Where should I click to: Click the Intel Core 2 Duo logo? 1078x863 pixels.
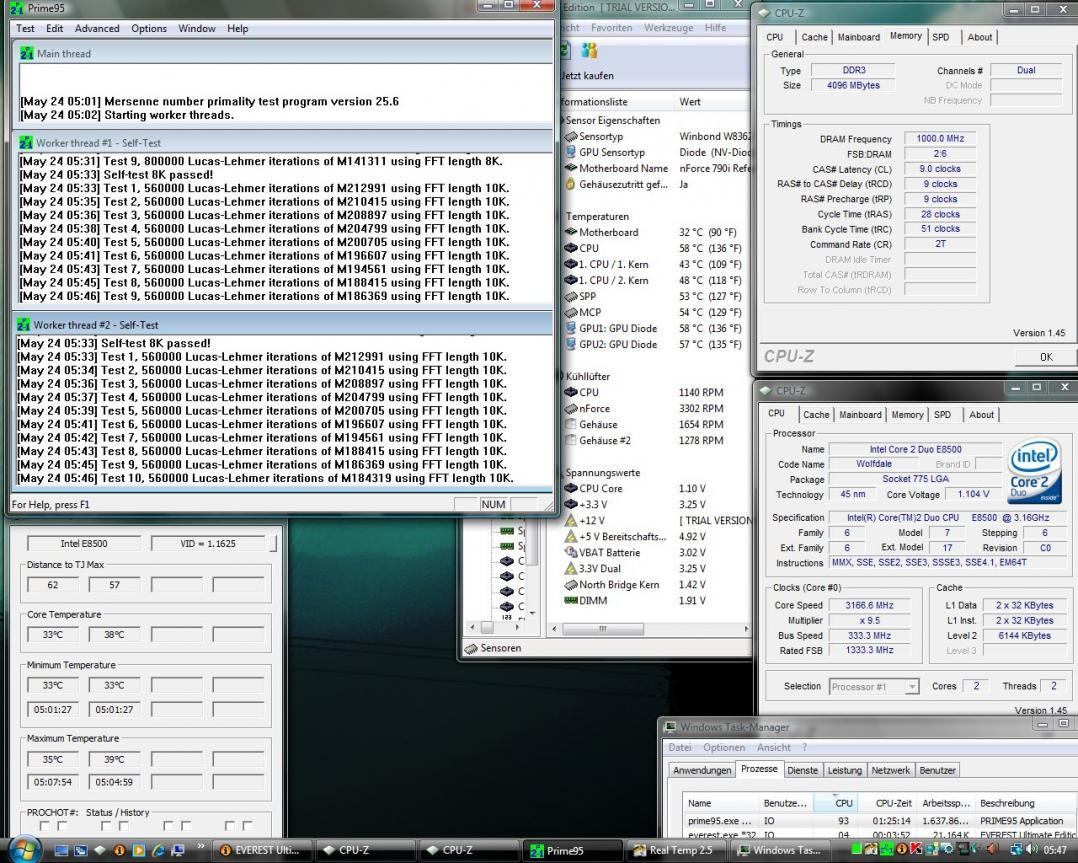pyautogui.click(x=1035, y=471)
